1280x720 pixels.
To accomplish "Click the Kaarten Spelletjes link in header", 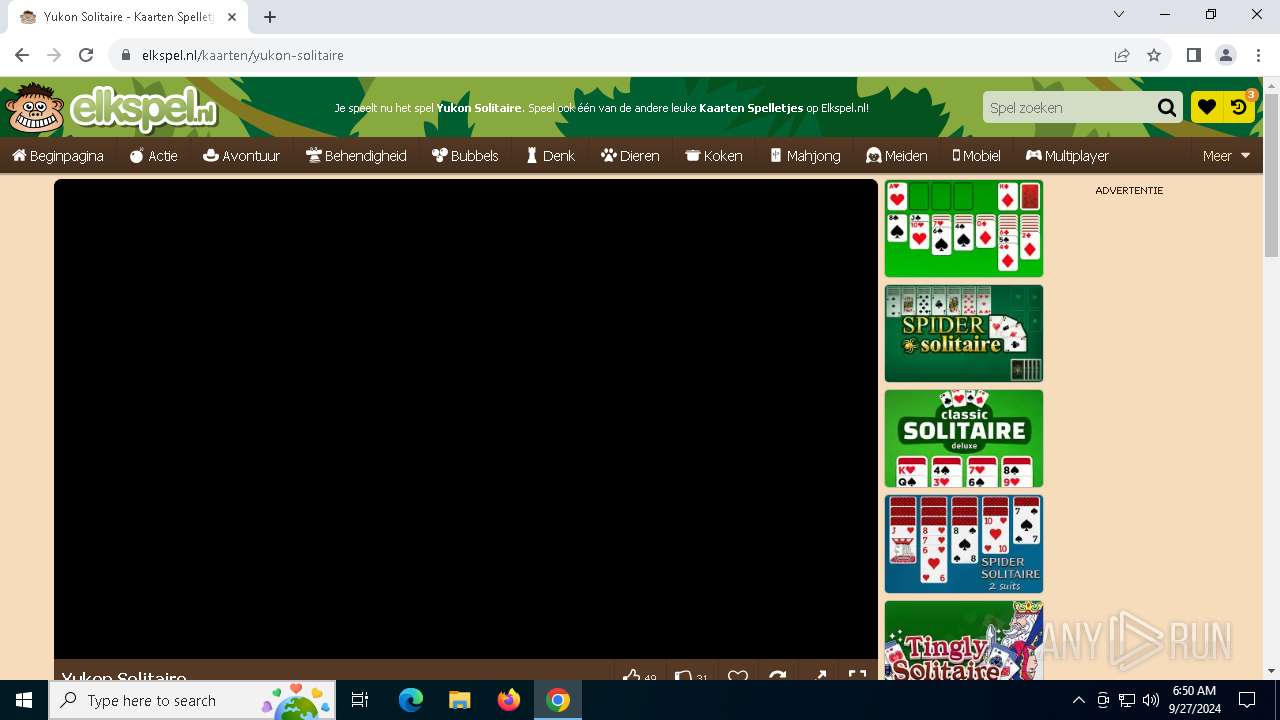I will [751, 108].
